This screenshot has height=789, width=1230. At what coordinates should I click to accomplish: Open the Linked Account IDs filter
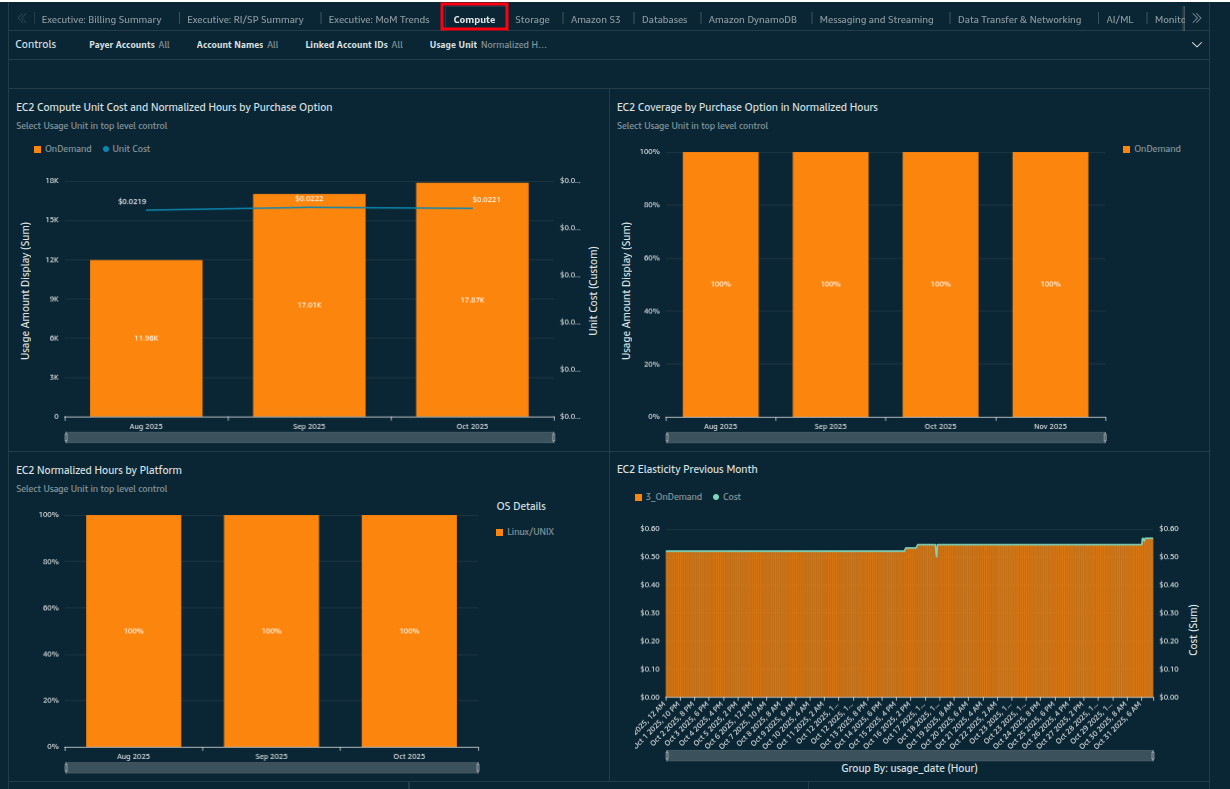[353, 45]
